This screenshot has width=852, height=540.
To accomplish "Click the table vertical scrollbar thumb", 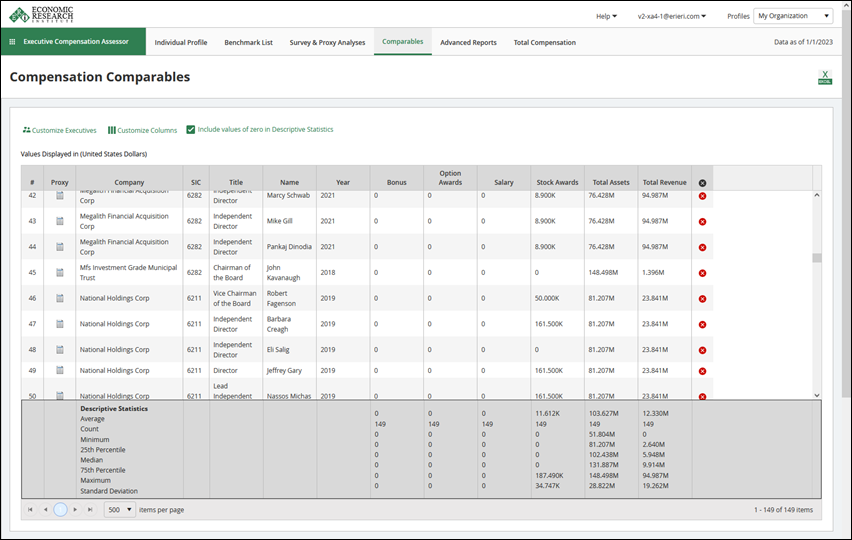I will coord(817,258).
